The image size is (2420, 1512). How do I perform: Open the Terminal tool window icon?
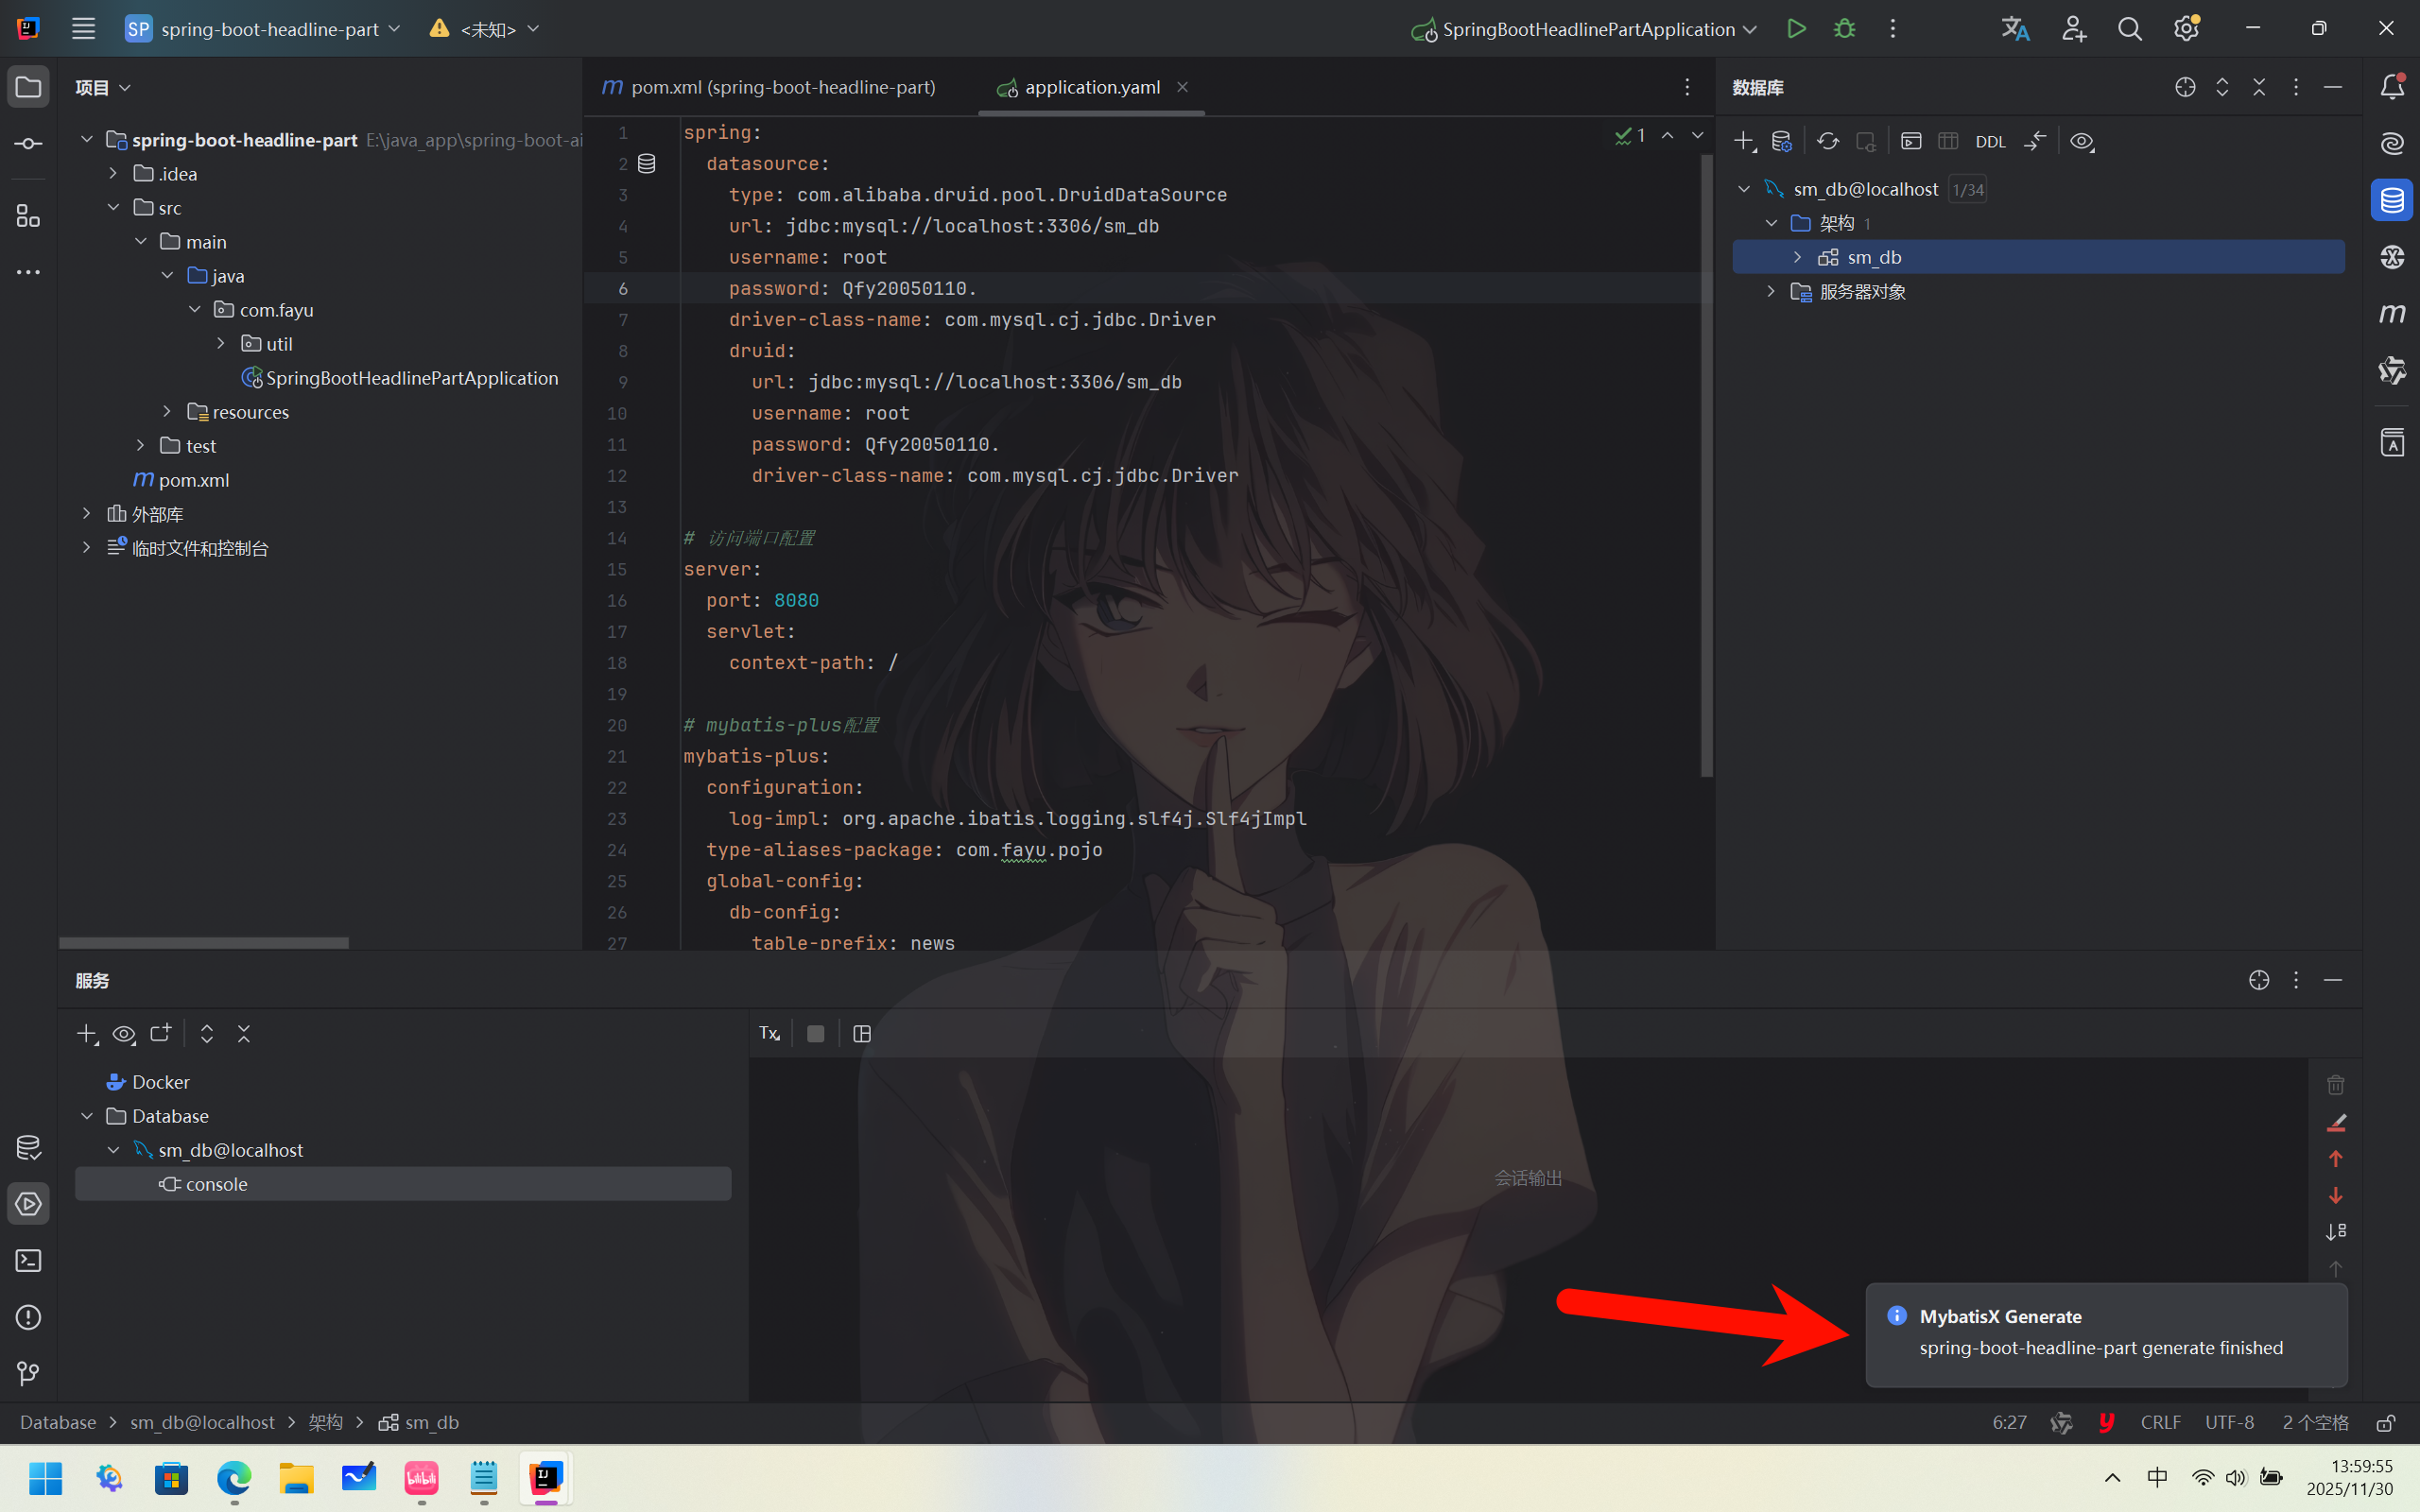point(28,1260)
